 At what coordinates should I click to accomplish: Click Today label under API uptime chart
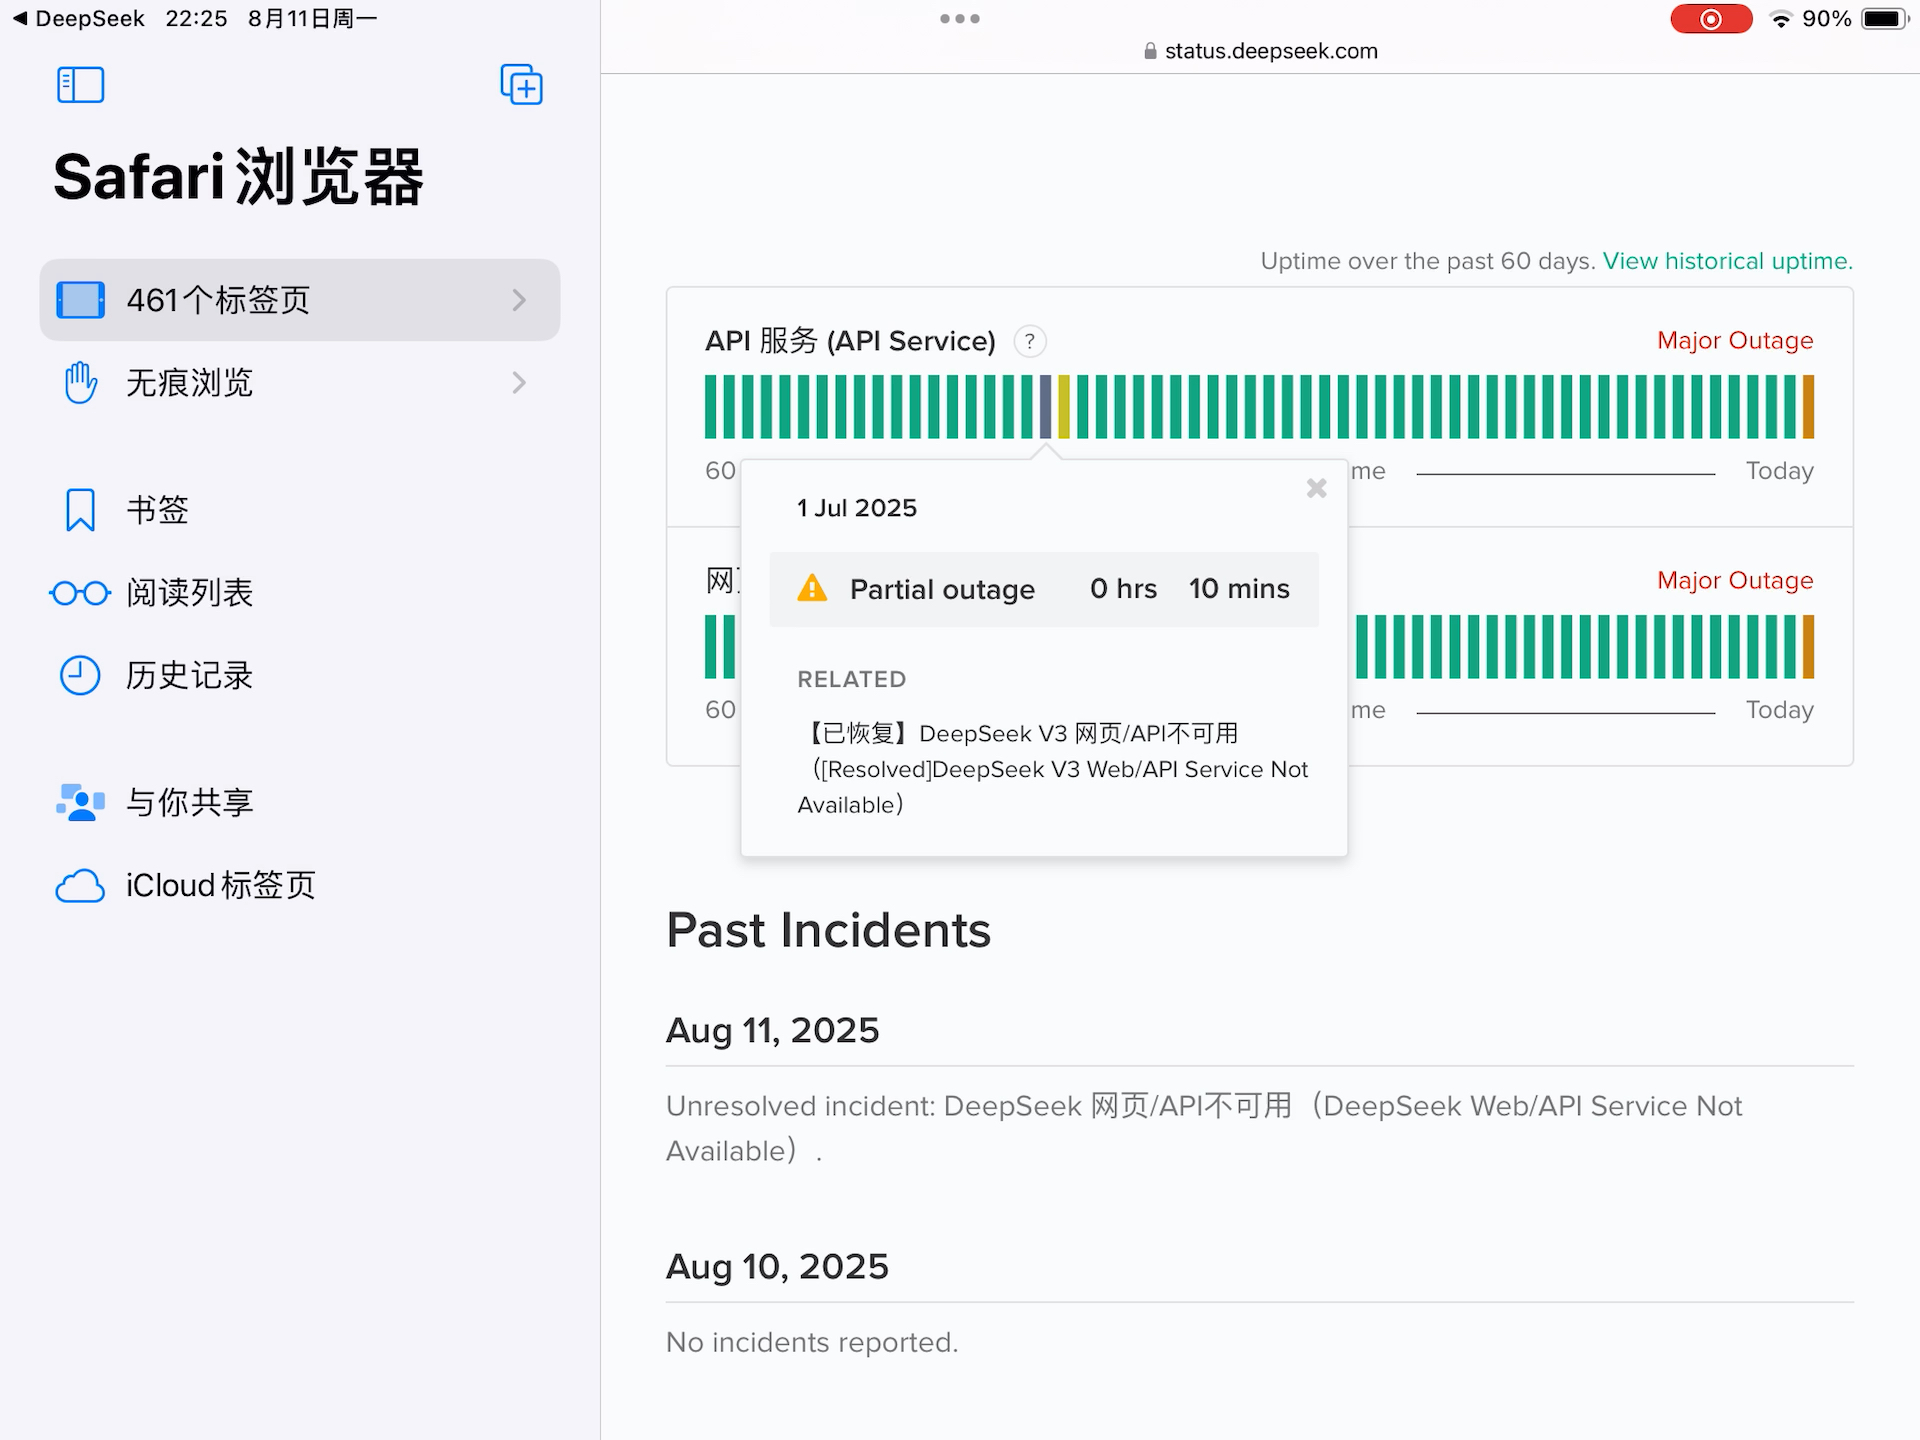(x=1779, y=470)
